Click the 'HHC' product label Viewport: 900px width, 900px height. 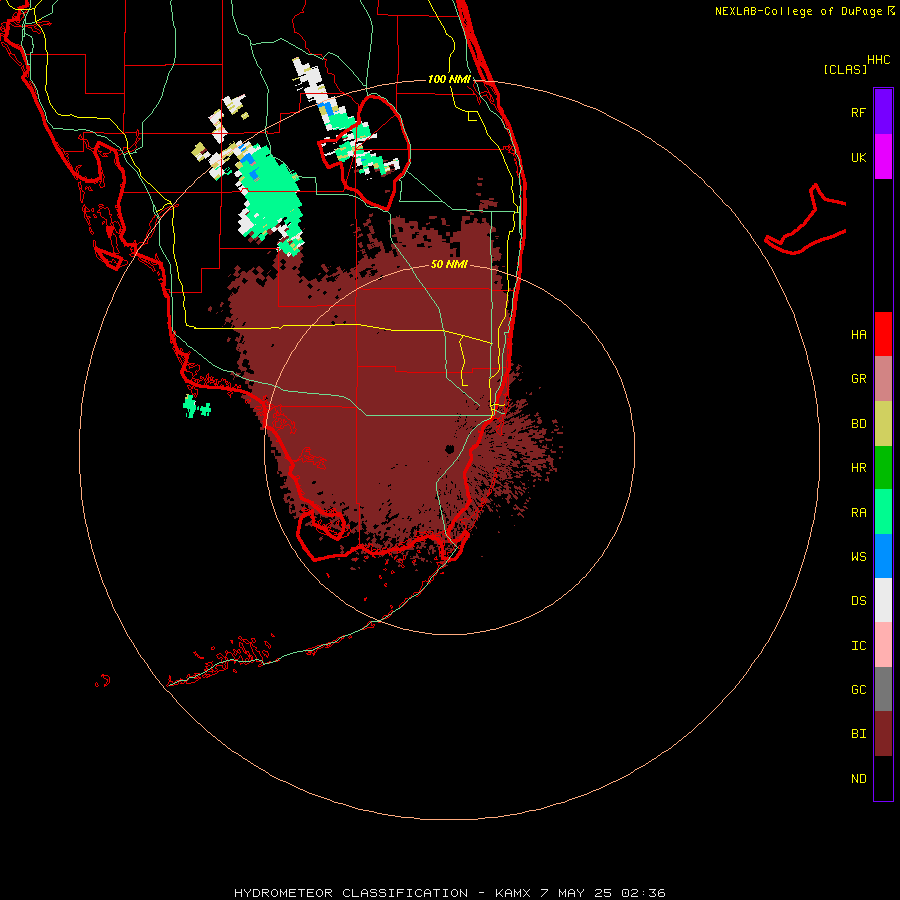coord(878,60)
